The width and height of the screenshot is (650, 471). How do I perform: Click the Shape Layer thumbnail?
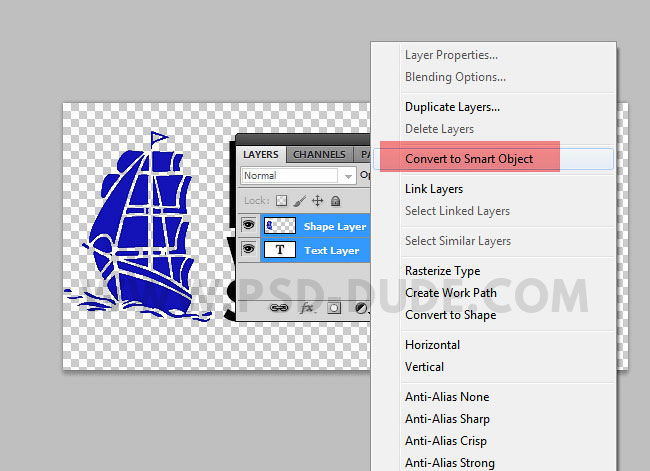click(x=279, y=226)
